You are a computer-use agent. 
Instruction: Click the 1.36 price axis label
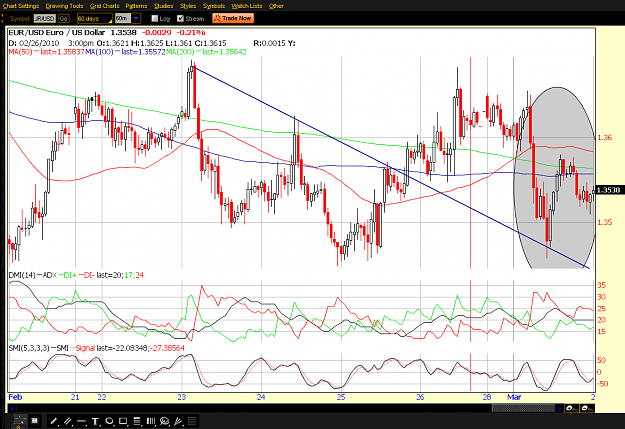pyautogui.click(x=604, y=138)
